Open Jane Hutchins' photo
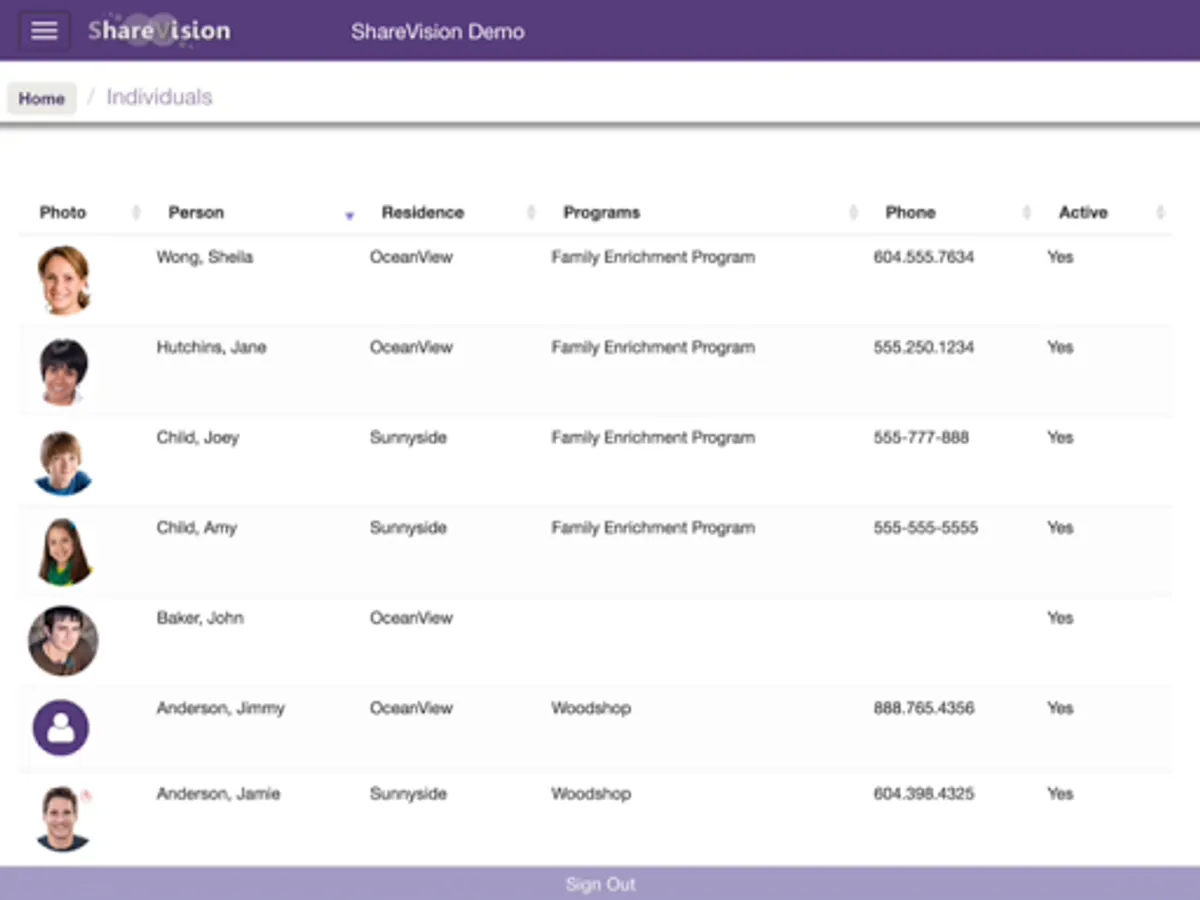 pyautogui.click(x=64, y=371)
